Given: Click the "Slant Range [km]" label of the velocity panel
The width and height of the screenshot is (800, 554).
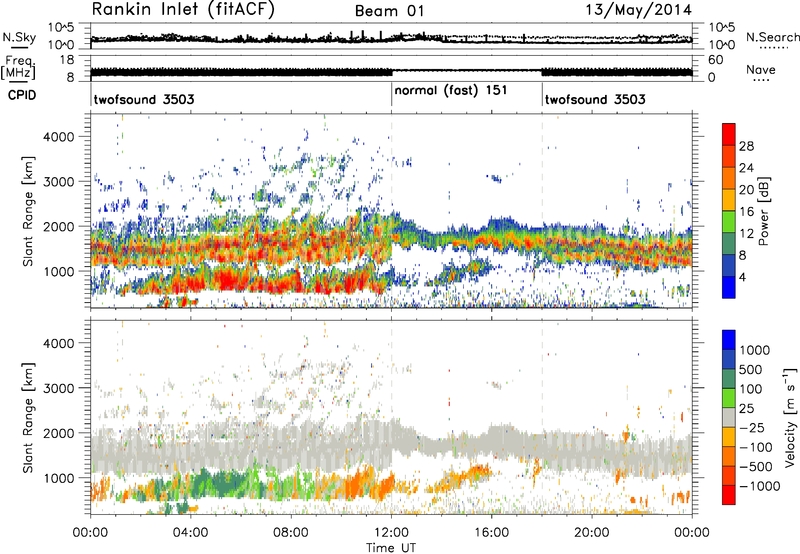Looking at the screenshot, I should pyautogui.click(x=28, y=418).
